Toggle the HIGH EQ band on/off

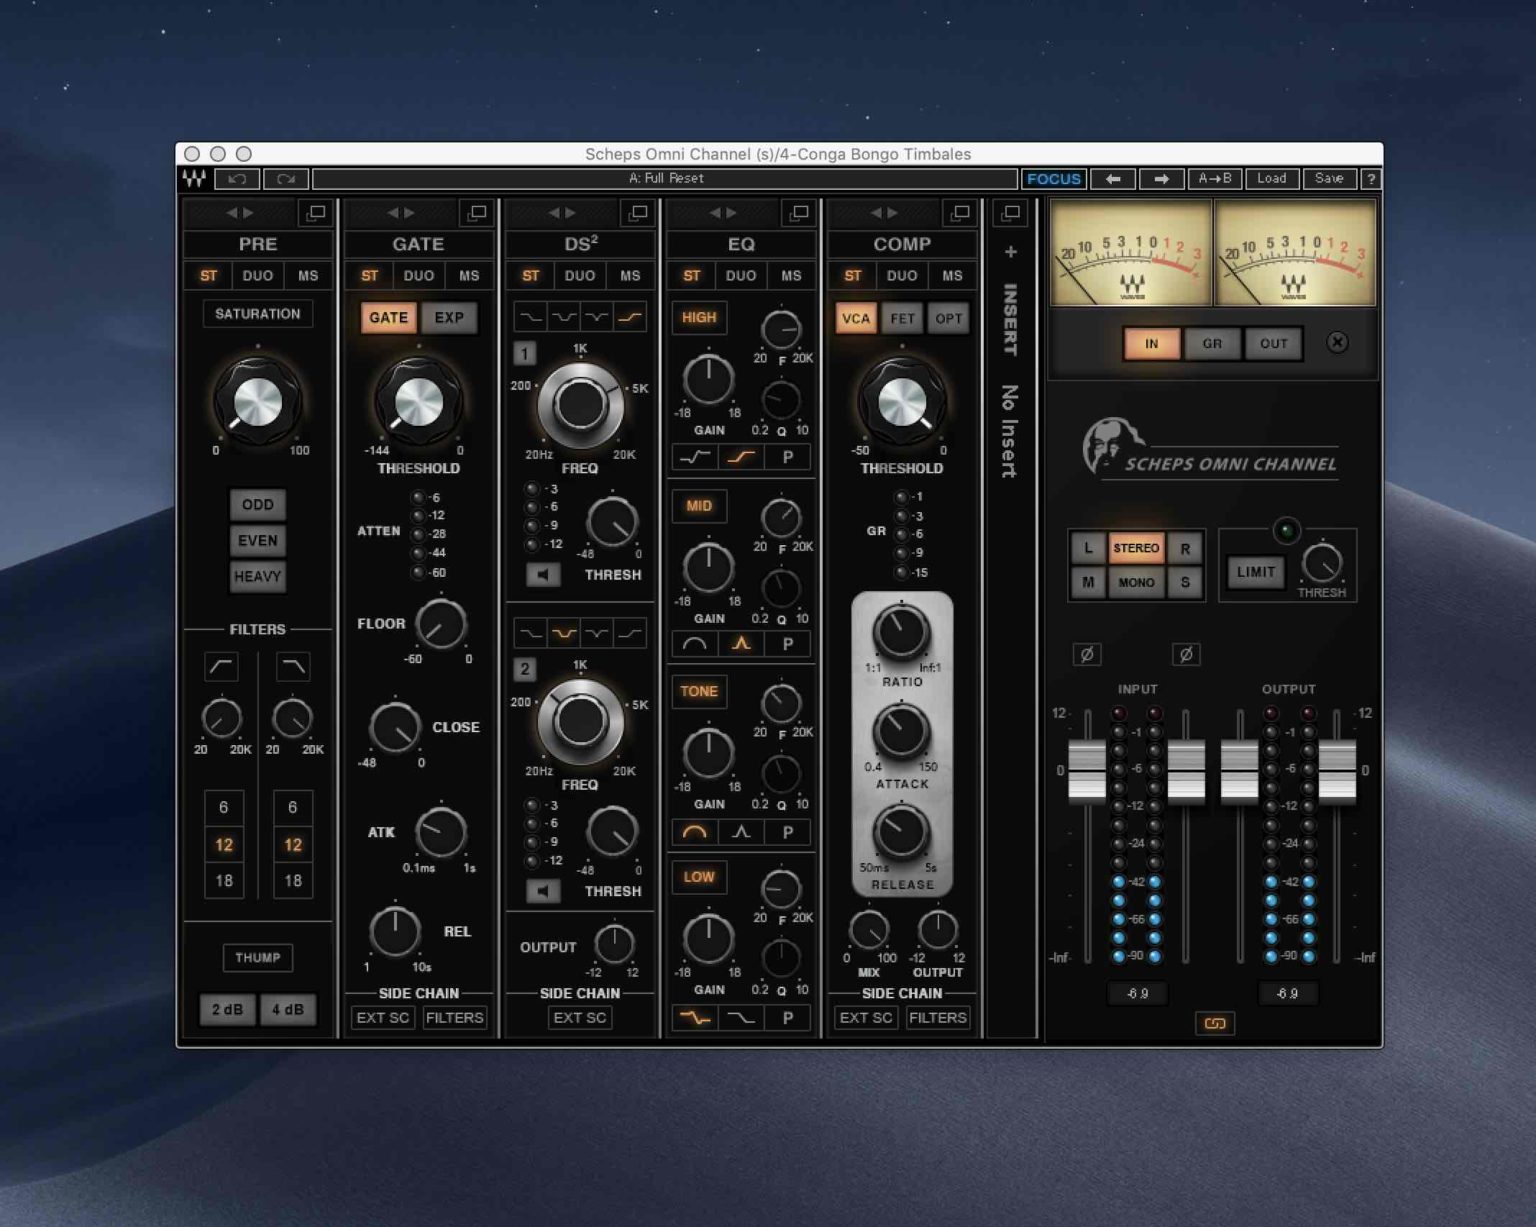[x=698, y=318]
